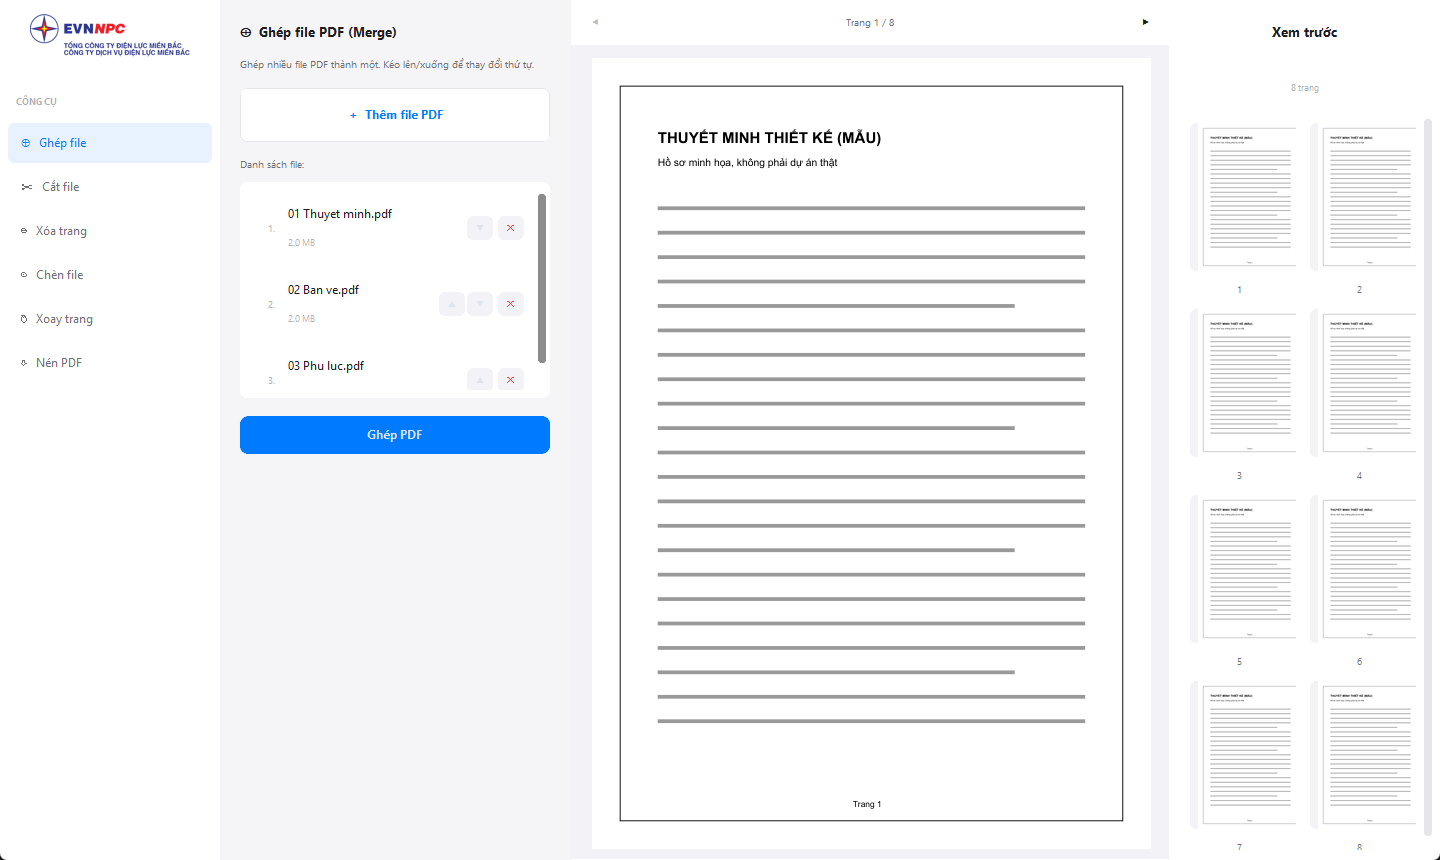Open the Xoay trang tool
1440x860 pixels.
[x=110, y=319]
